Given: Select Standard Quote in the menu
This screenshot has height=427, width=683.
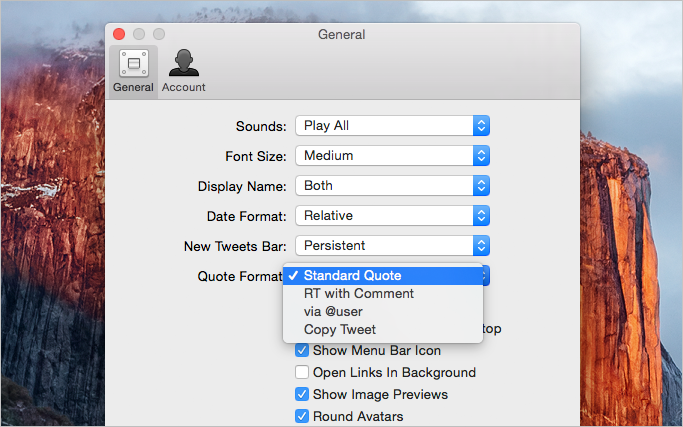Looking at the screenshot, I should (x=383, y=276).
